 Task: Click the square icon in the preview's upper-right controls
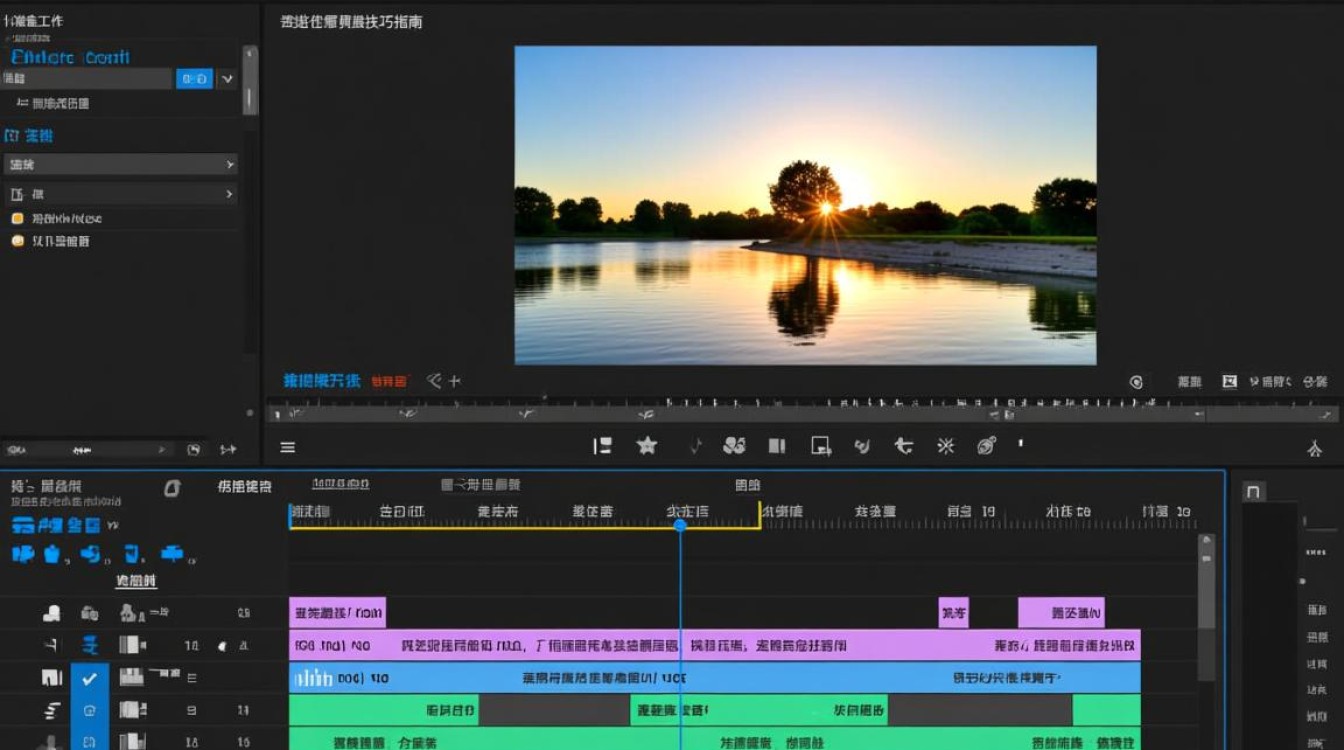[1229, 382]
